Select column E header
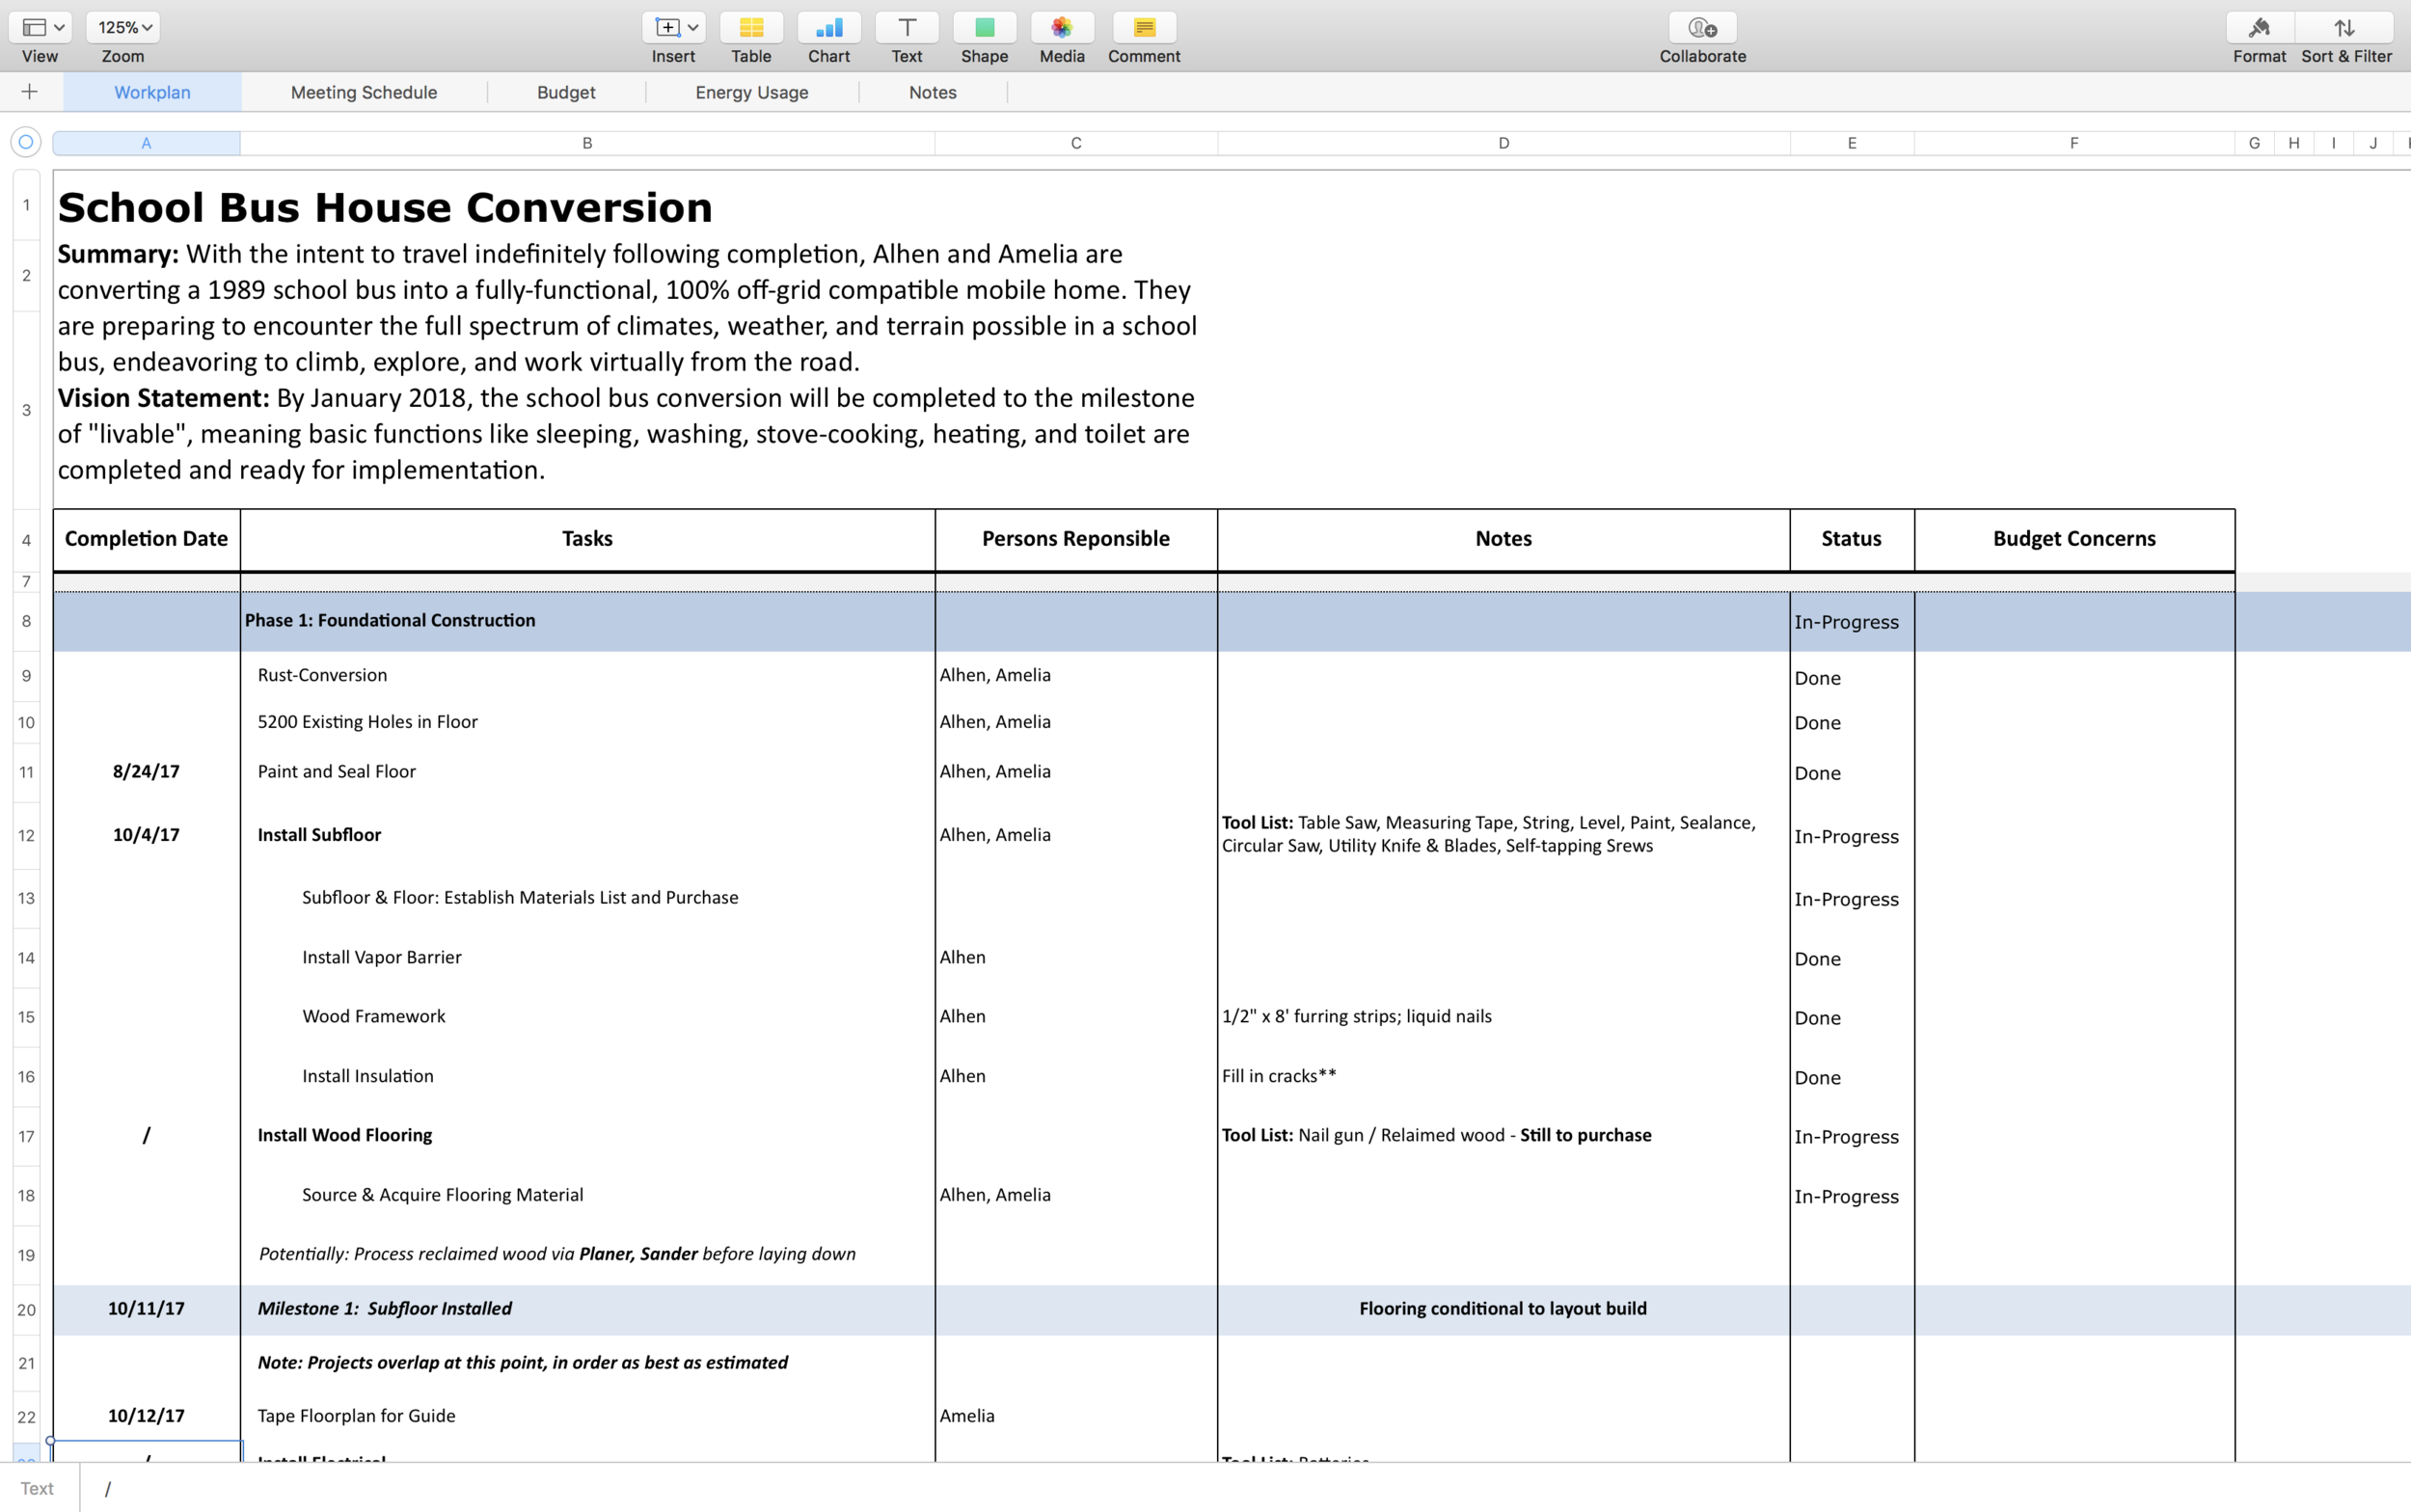This screenshot has width=2411, height=1512. pos(1852,143)
